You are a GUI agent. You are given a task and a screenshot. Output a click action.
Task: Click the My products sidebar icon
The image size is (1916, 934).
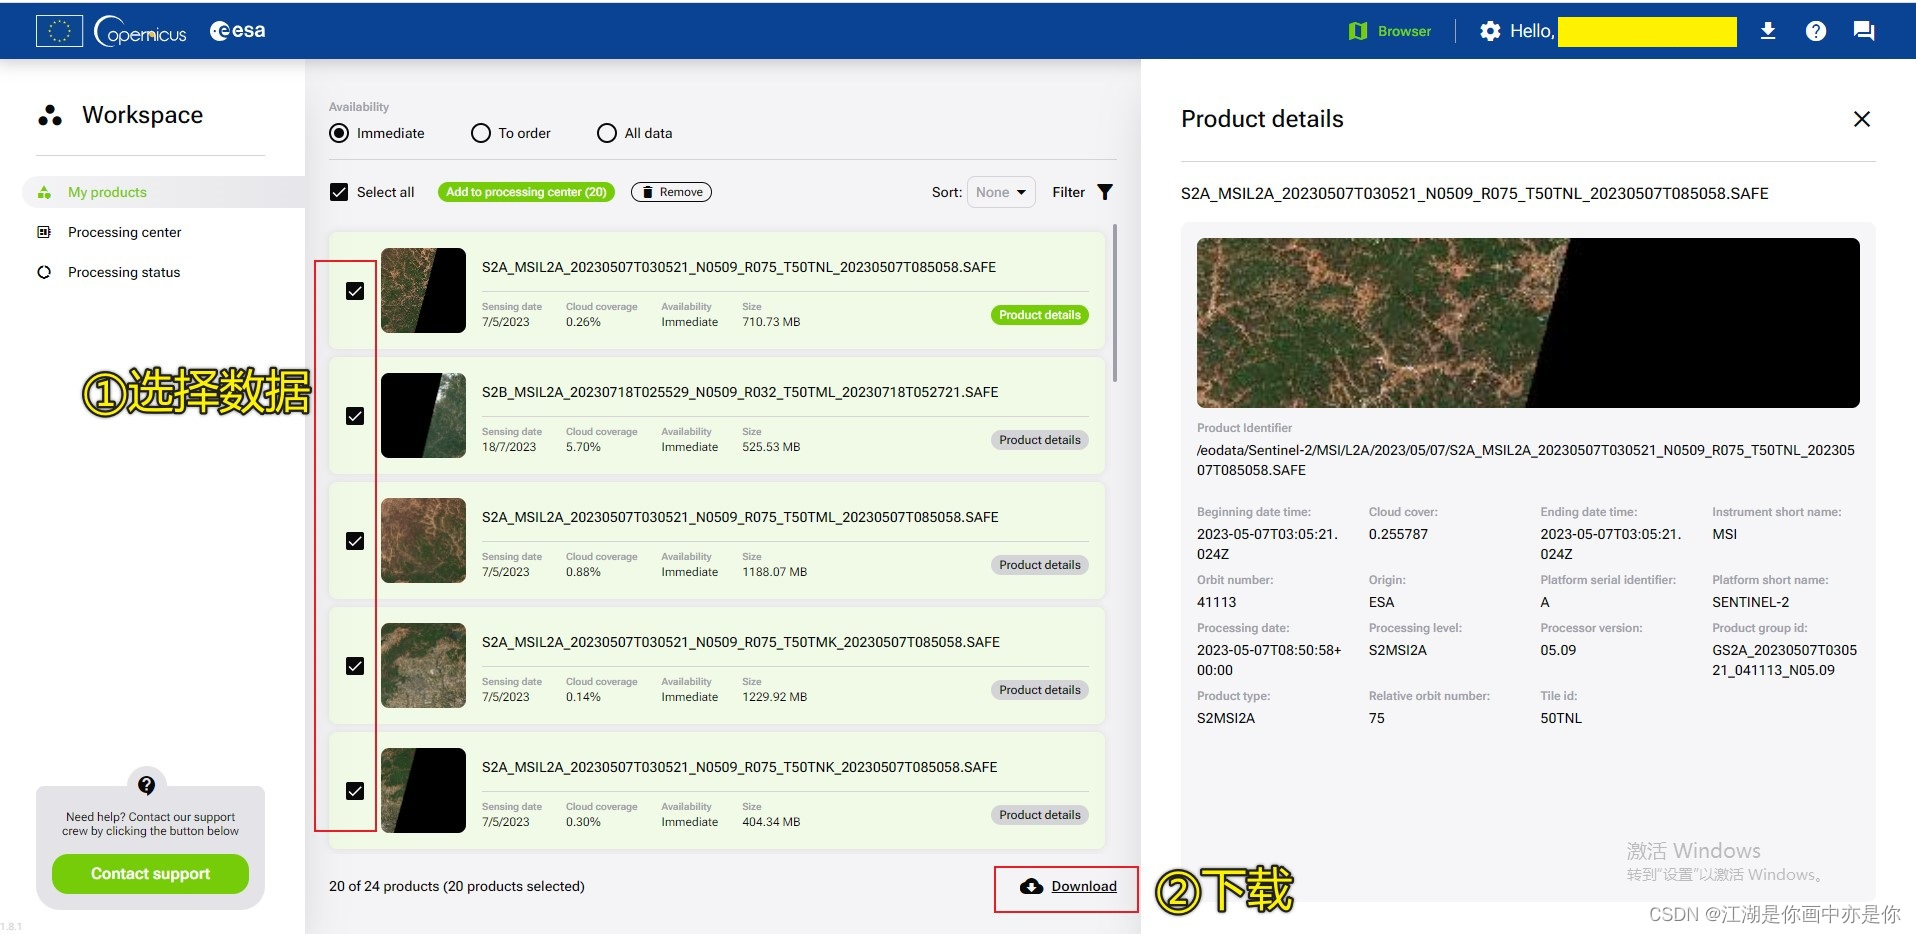44,192
